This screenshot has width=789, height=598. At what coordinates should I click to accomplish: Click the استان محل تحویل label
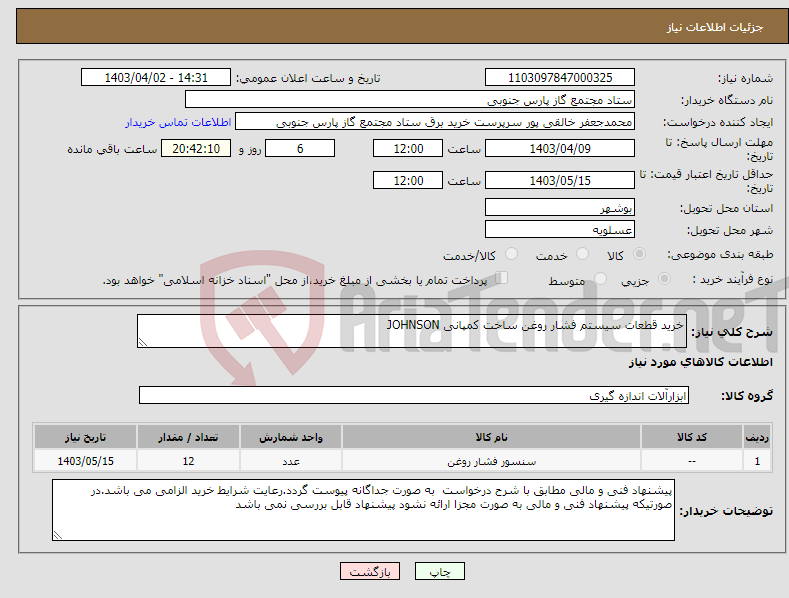(727, 208)
